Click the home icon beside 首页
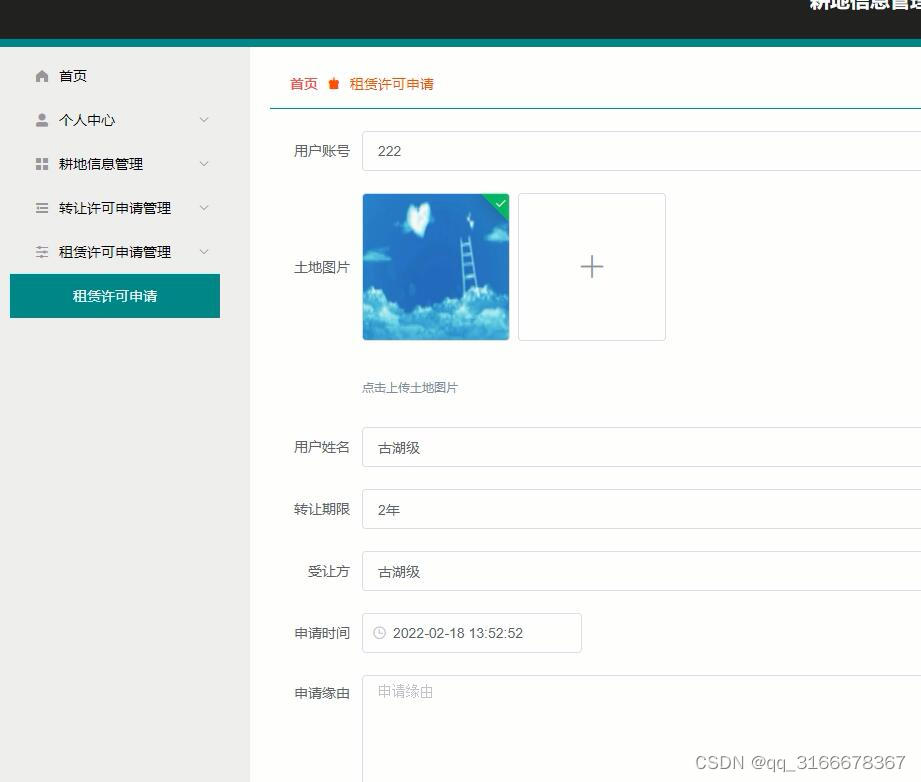Image resolution: width=921 pixels, height=782 pixels. click(x=42, y=75)
